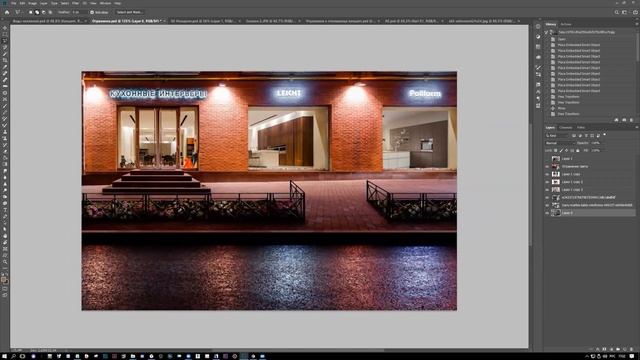Delete current history state trash icon
640x360 pixels.
(x=631, y=120)
